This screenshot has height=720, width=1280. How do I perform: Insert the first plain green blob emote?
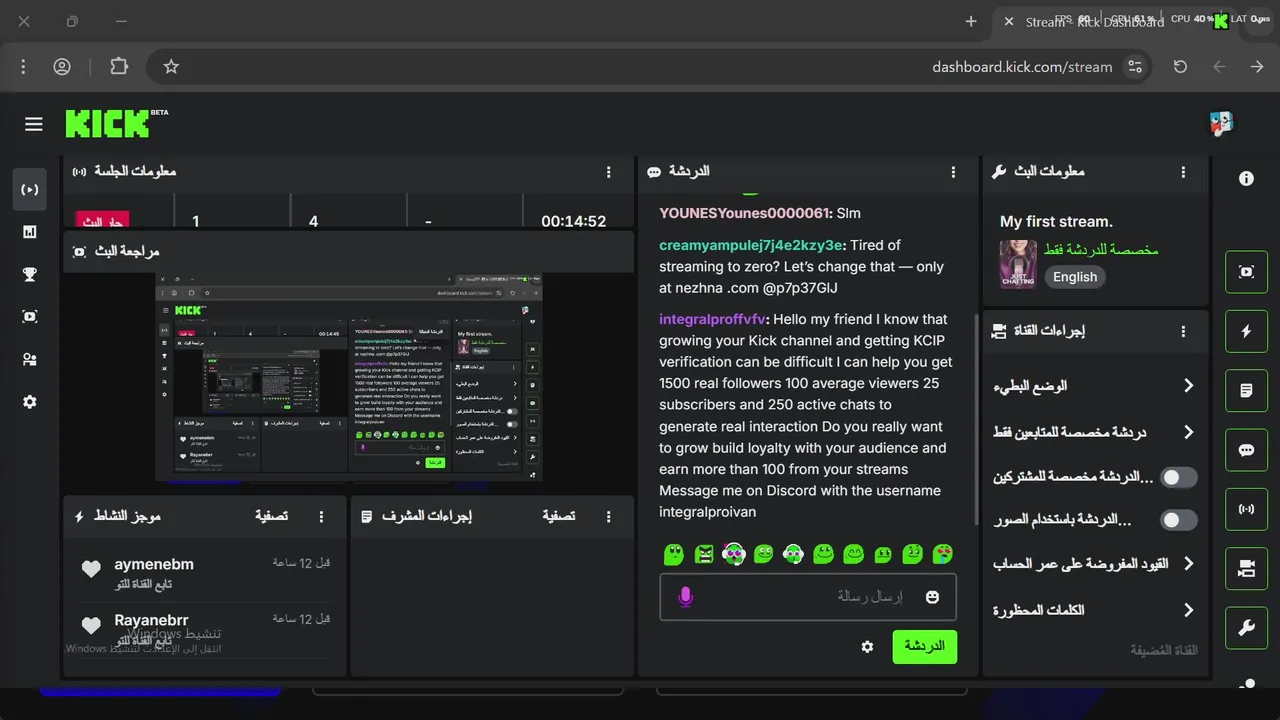click(674, 553)
